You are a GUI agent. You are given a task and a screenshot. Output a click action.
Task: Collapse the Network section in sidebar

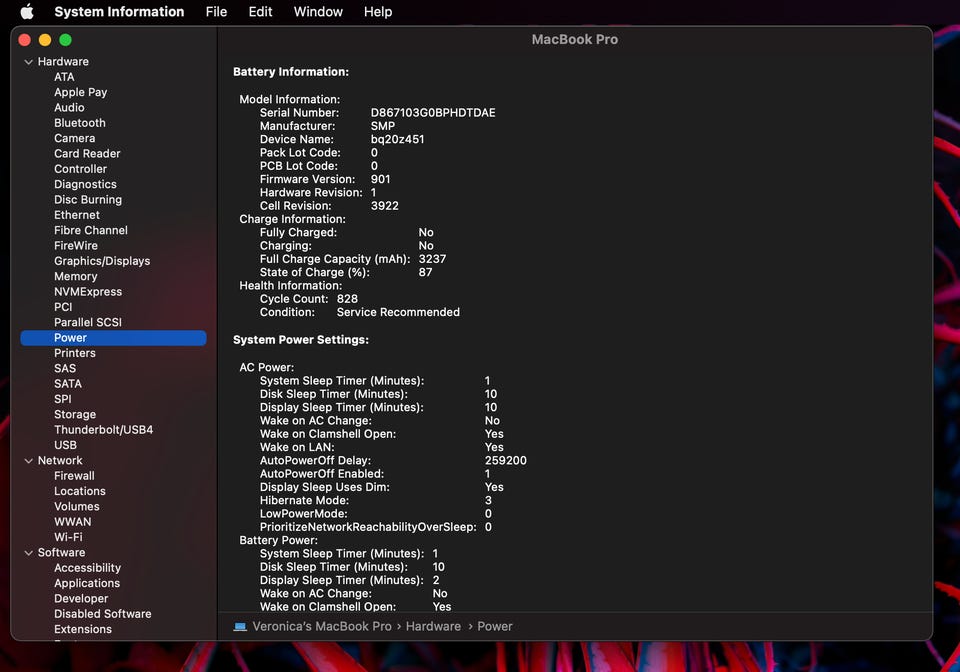(x=29, y=461)
